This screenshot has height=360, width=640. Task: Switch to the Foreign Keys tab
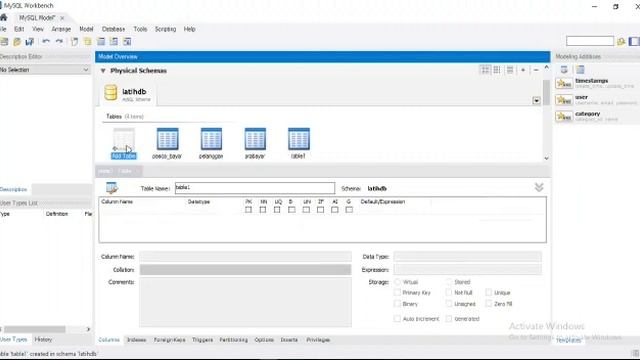(169, 340)
